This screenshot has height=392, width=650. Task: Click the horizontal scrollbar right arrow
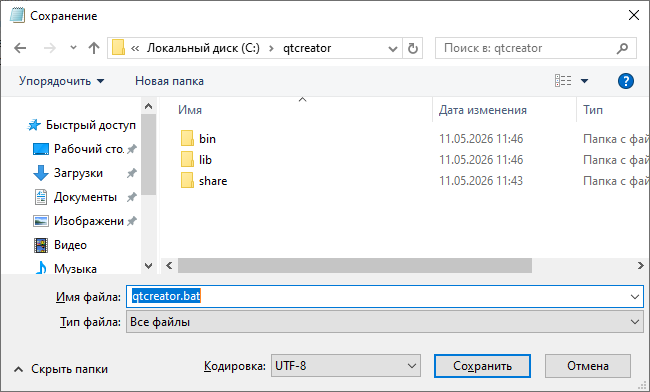pyautogui.click(x=641, y=265)
